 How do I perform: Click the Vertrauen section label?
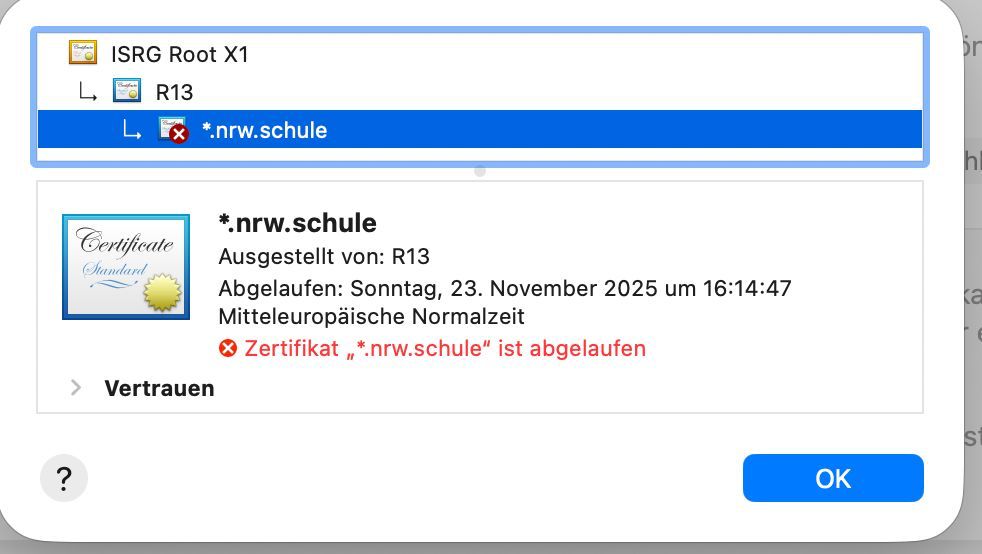click(159, 388)
